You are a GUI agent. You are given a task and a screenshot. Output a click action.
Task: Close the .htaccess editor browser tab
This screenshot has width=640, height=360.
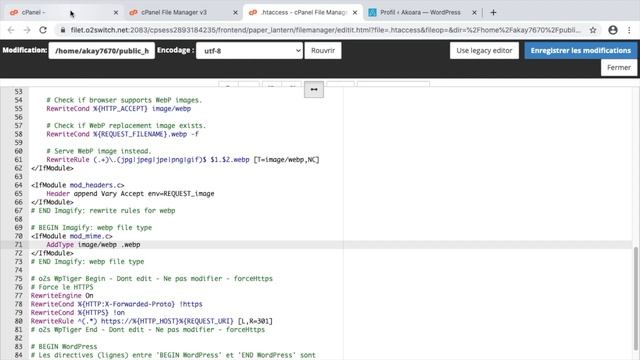click(355, 13)
